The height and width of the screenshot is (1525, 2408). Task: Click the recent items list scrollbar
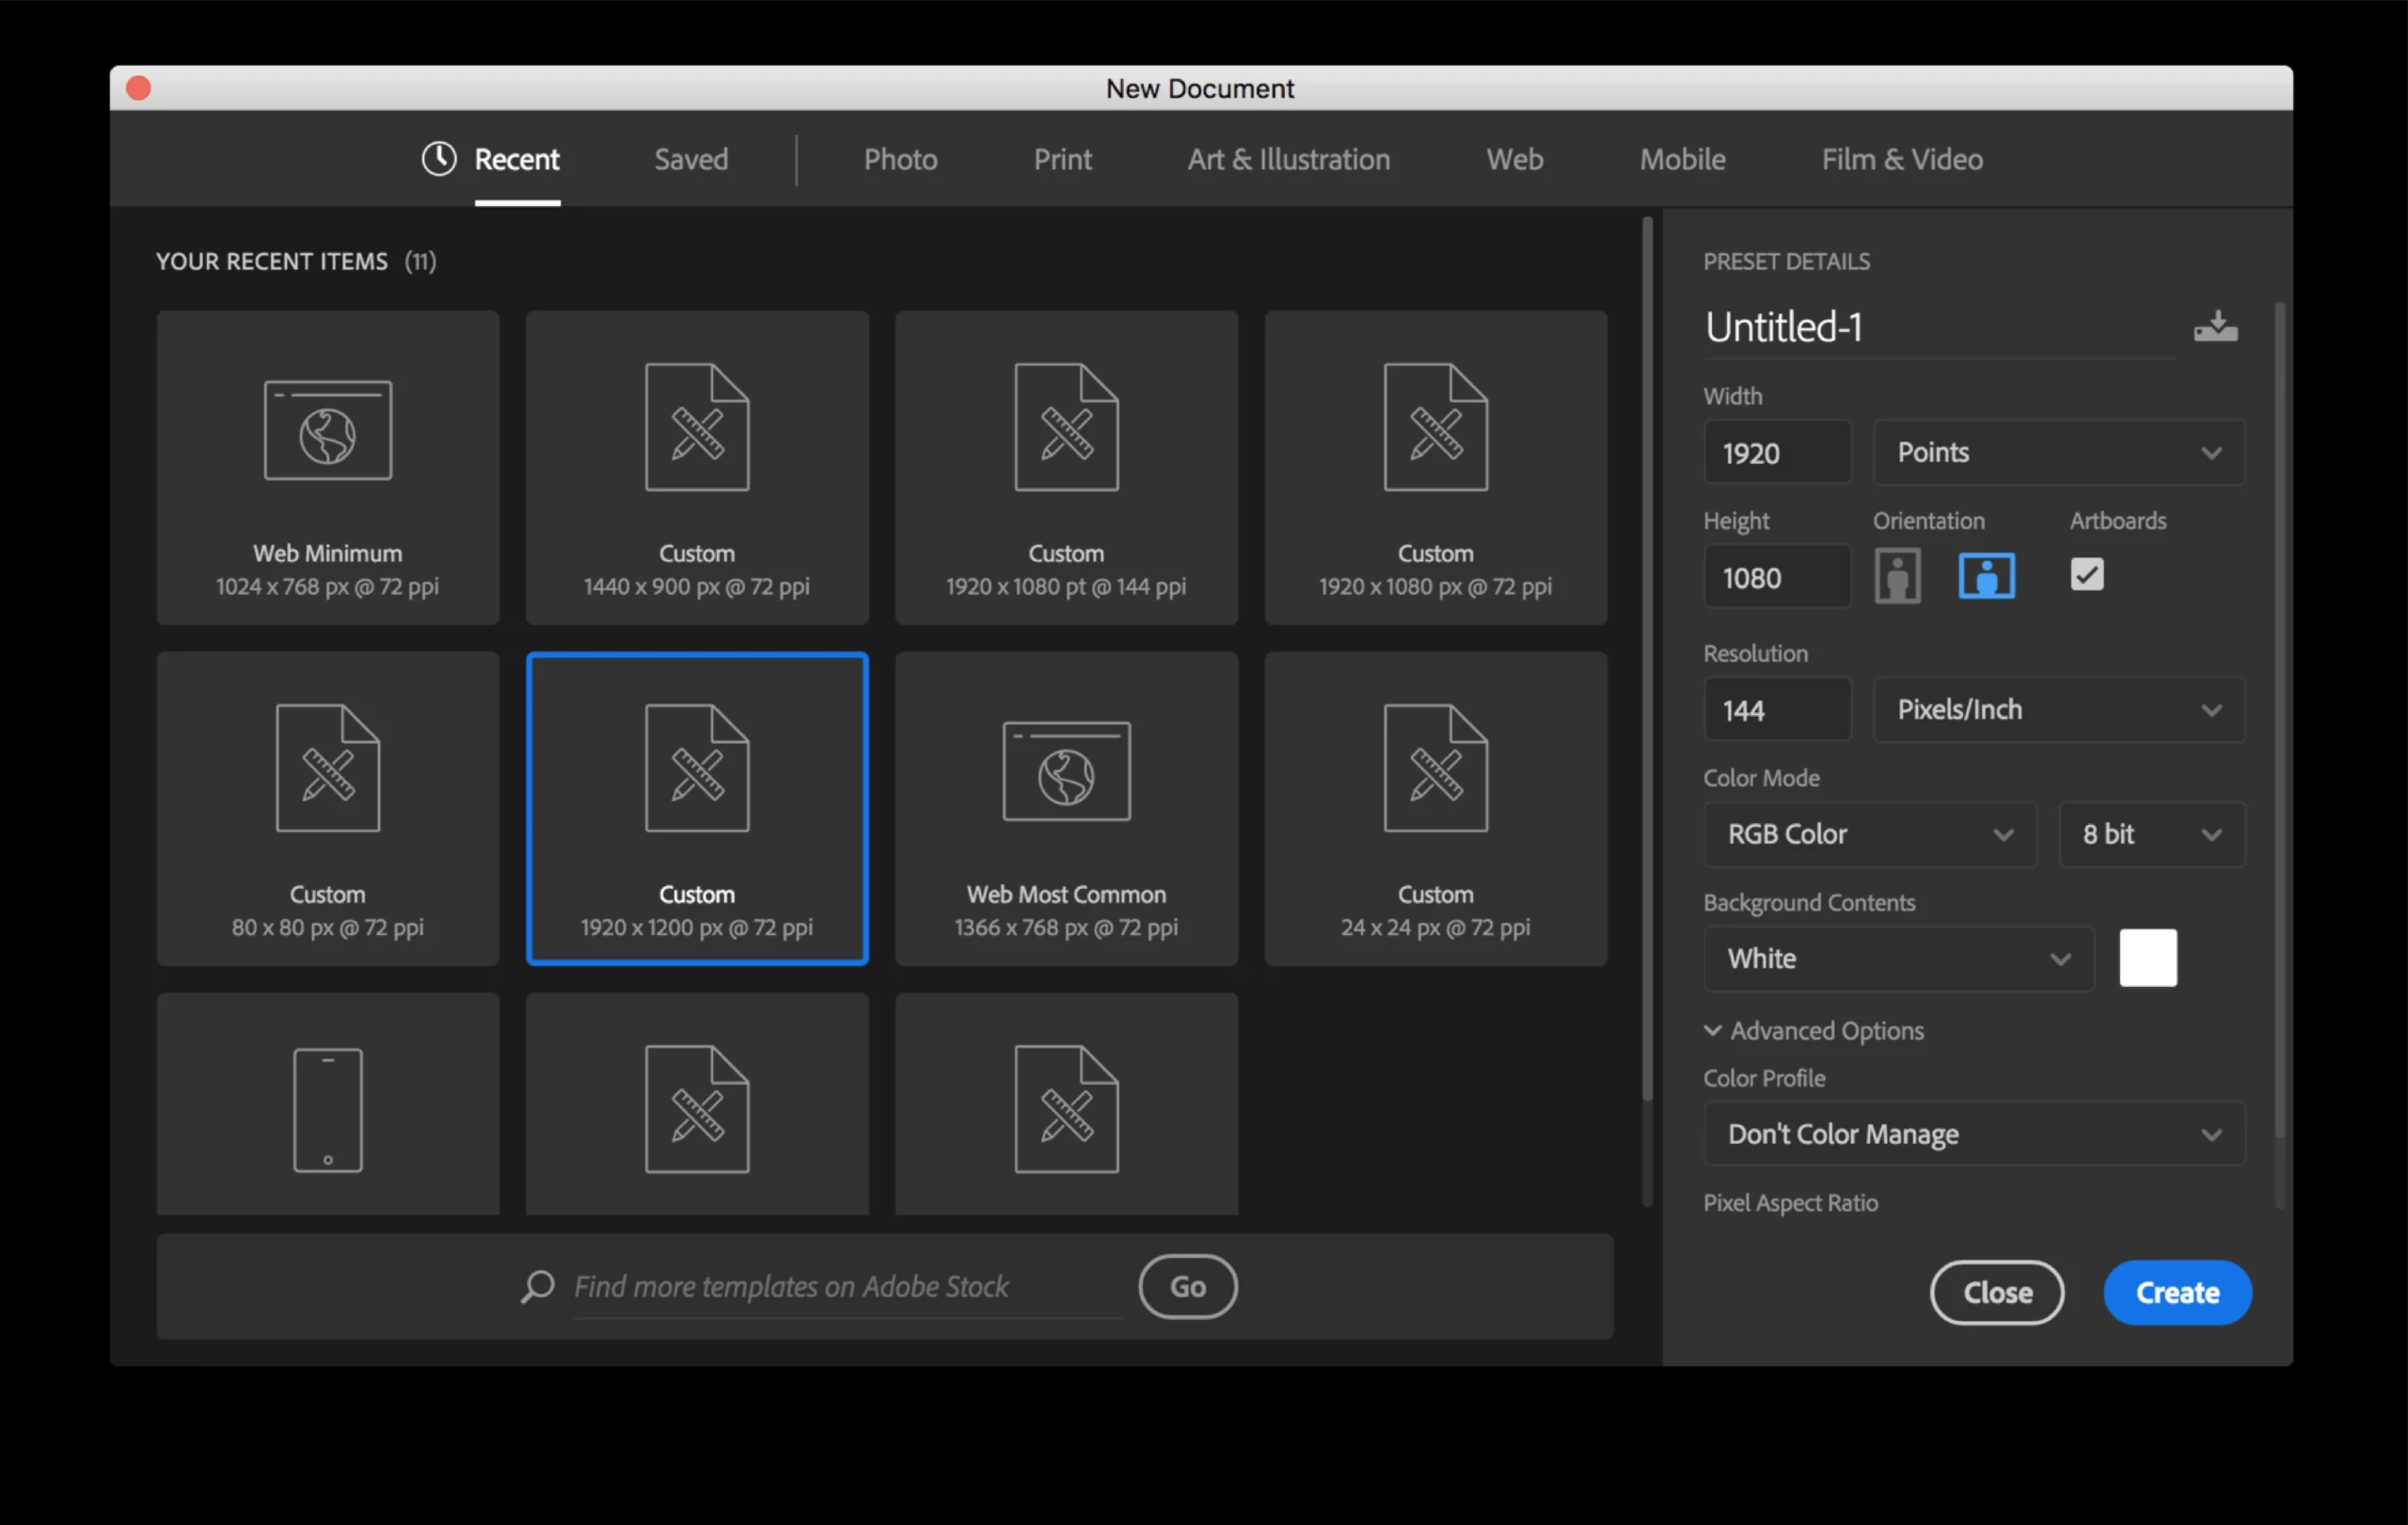point(1646,660)
